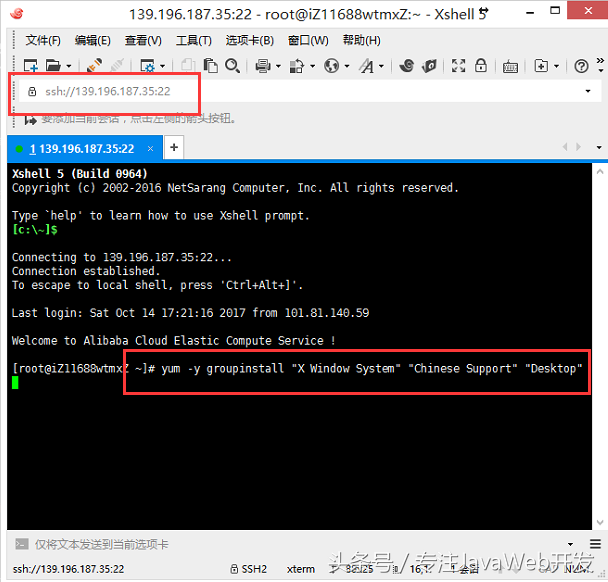The height and width of the screenshot is (582, 608).
Task: Expand the Font dropdown arrow
Action: (x=381, y=66)
